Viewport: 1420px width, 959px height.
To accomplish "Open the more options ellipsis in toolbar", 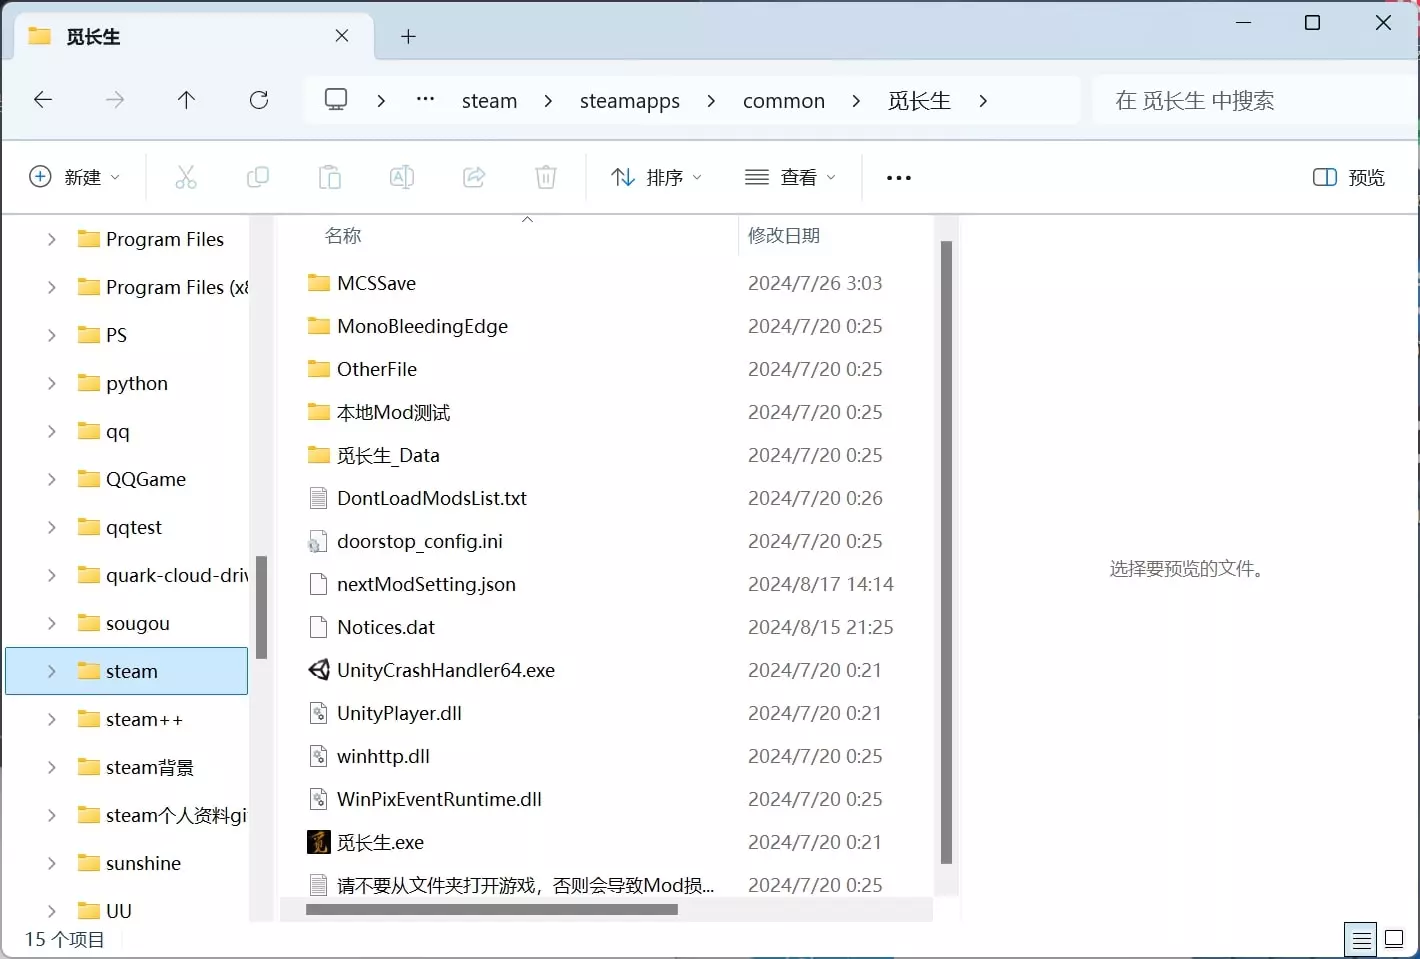I will 899,178.
